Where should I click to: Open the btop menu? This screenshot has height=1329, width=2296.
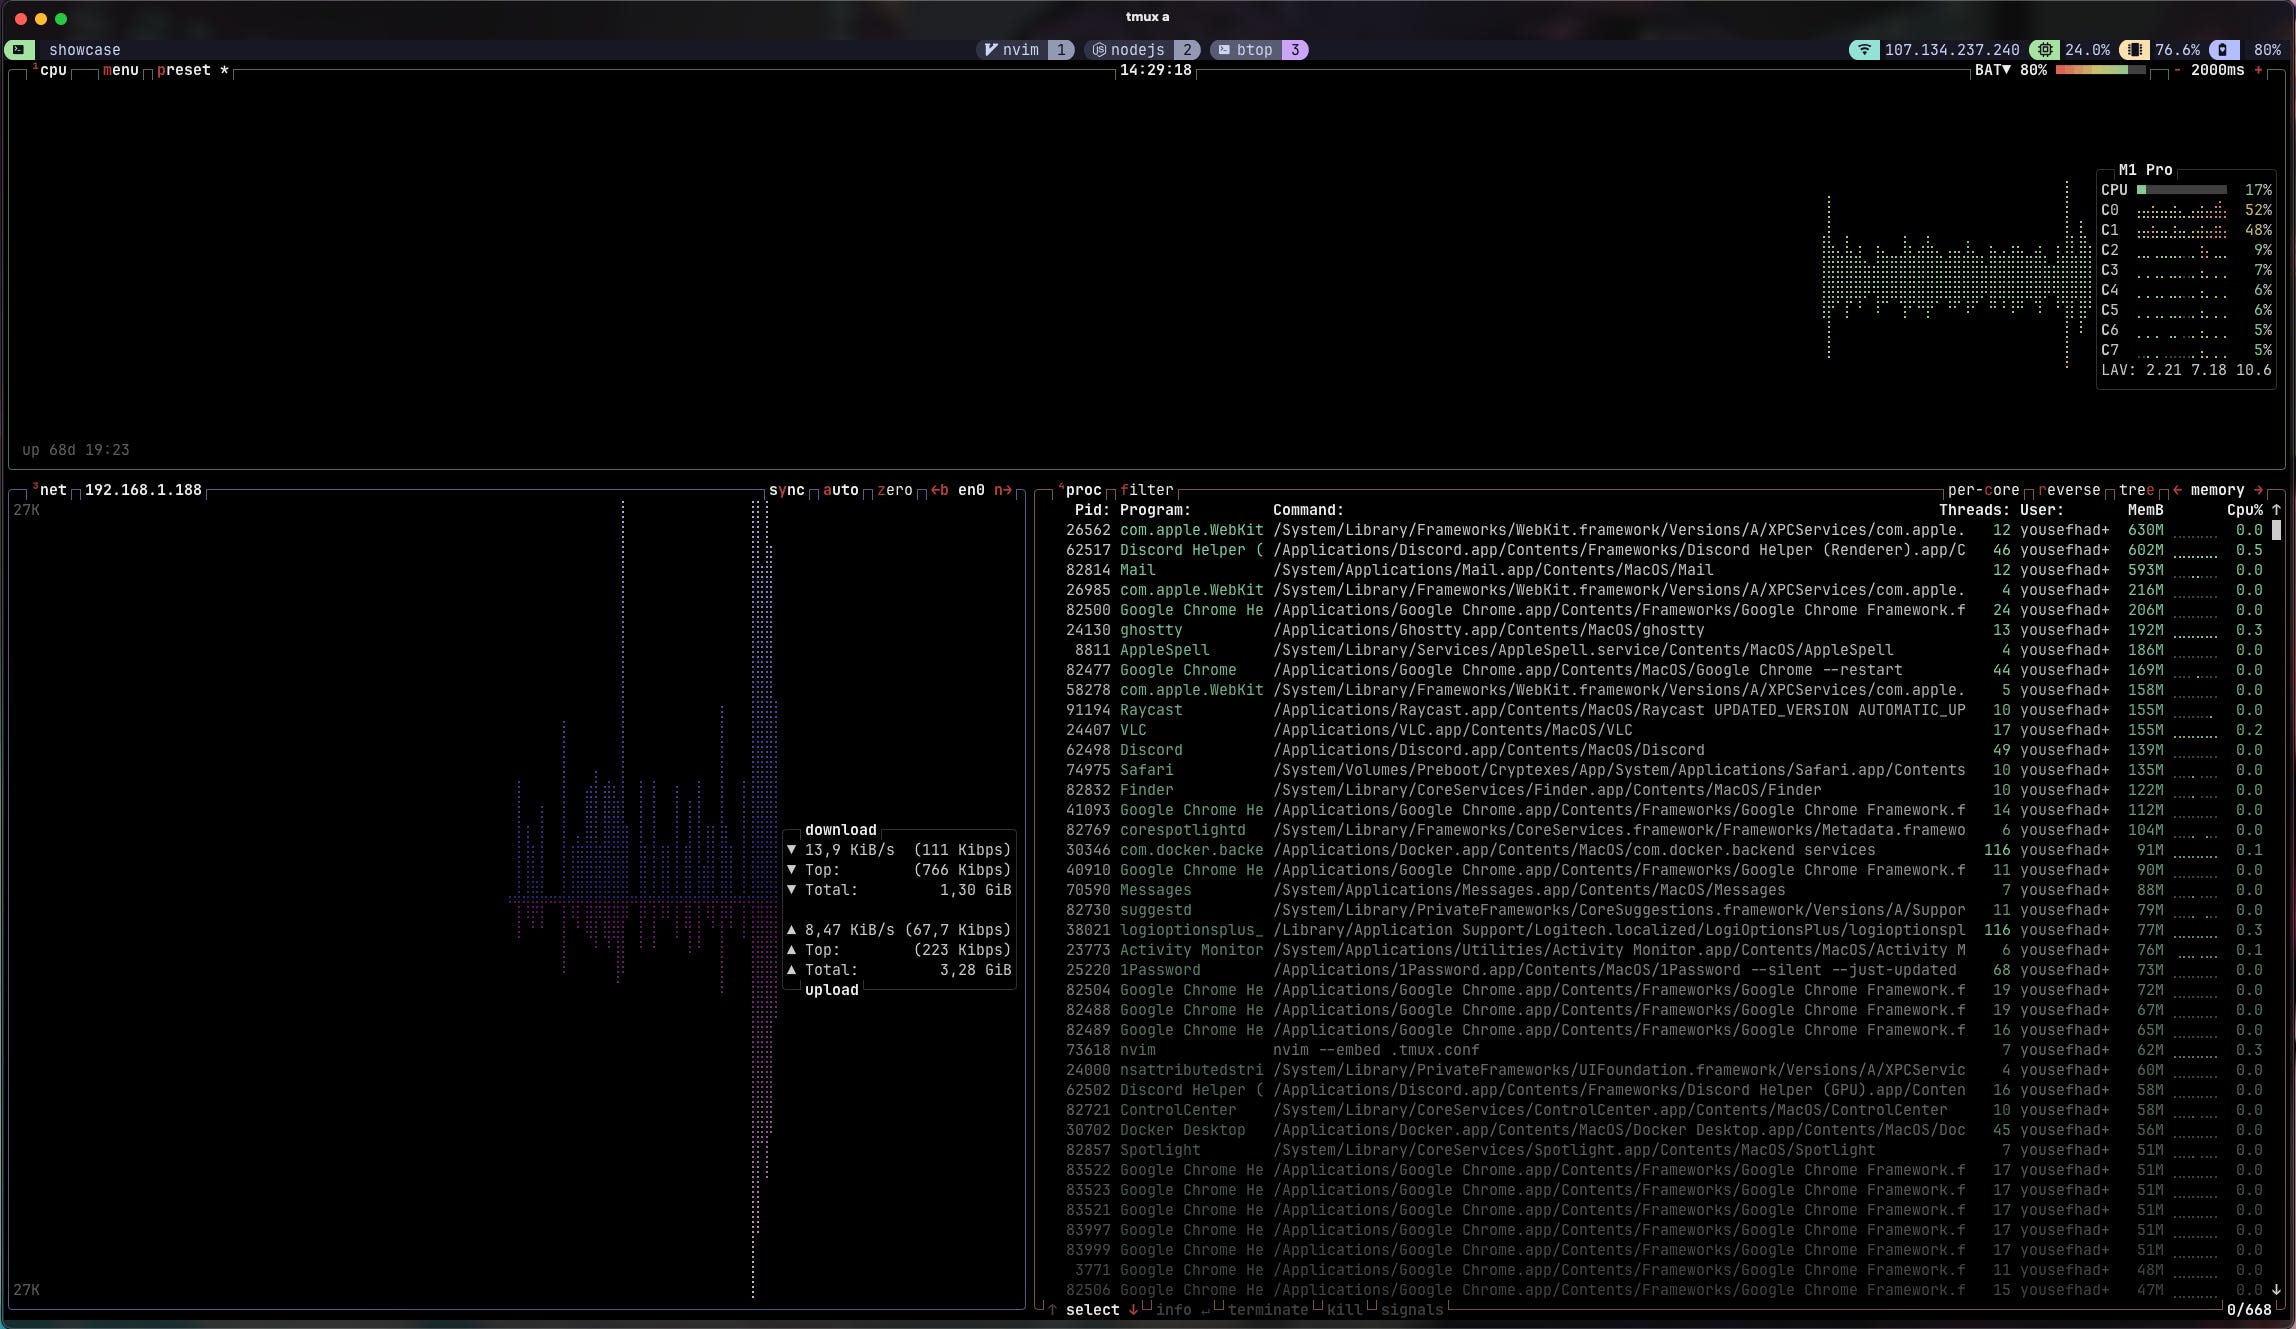tap(120, 70)
